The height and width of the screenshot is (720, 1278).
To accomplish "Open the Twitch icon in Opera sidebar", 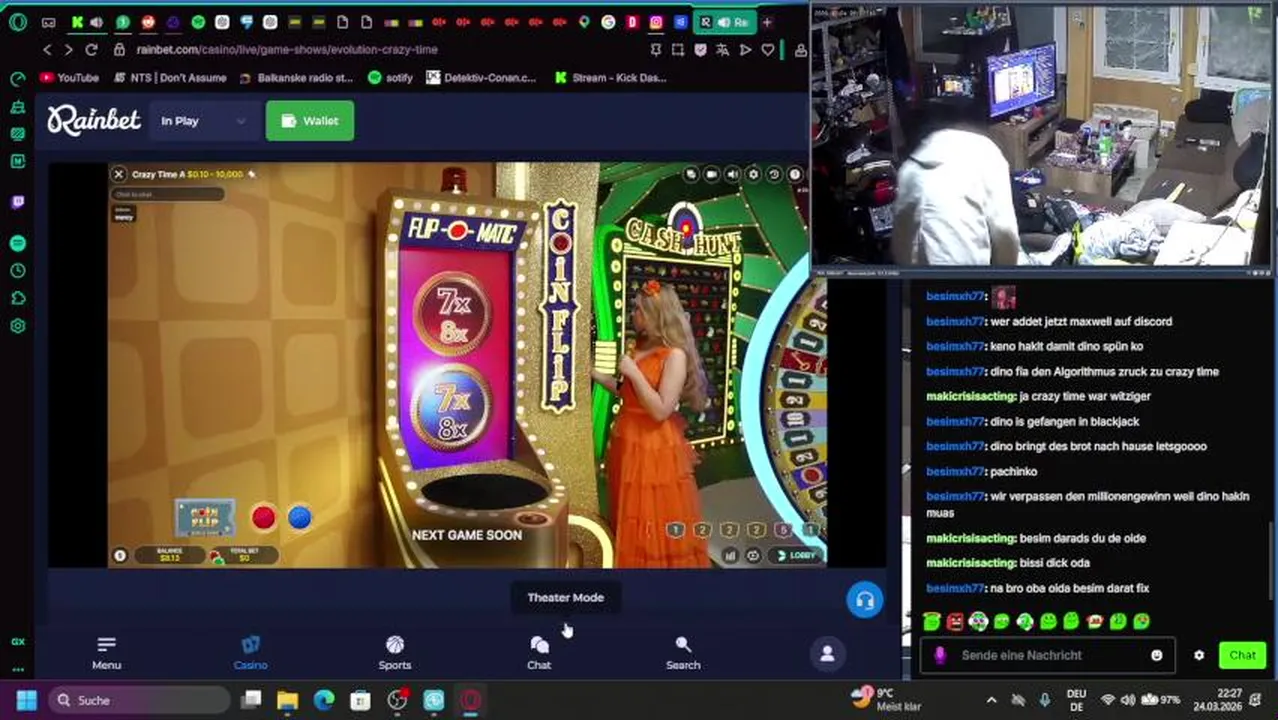I will [x=17, y=202].
